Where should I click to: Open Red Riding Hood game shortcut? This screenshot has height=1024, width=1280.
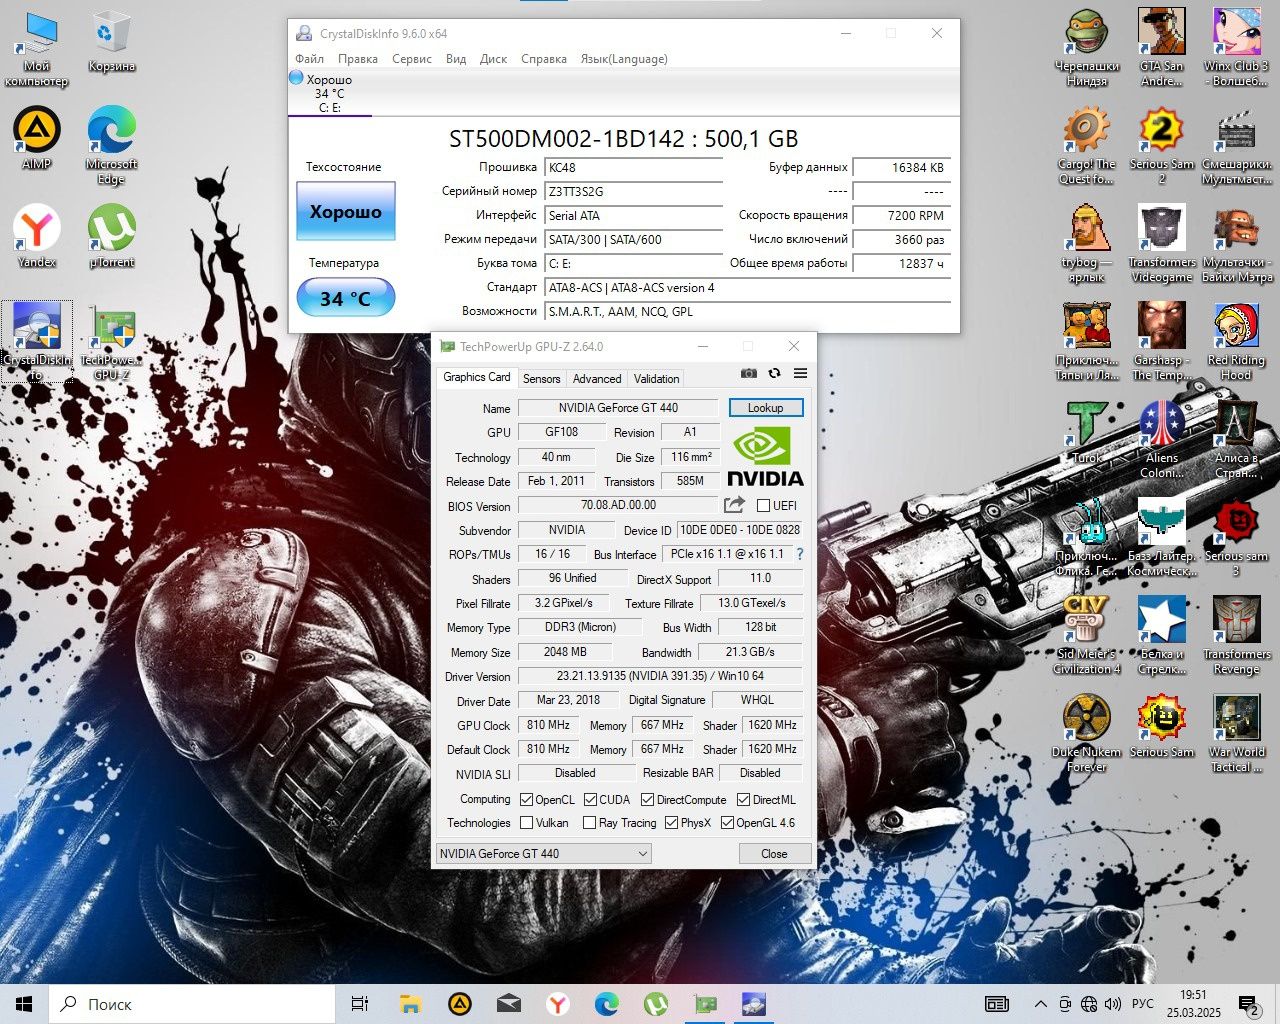1237,342
